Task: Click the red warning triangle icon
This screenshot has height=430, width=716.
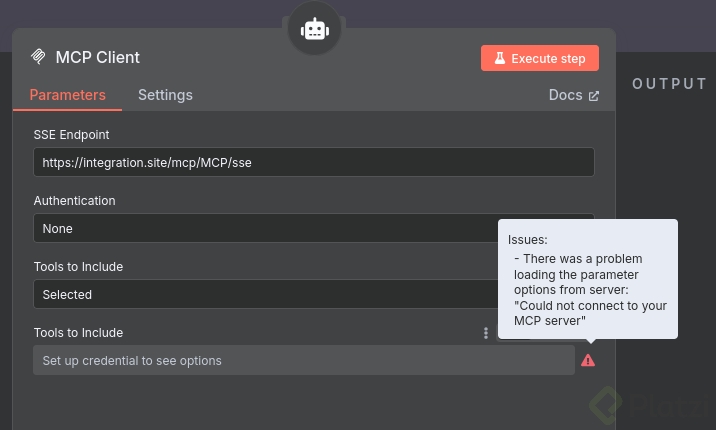Action: (588, 360)
